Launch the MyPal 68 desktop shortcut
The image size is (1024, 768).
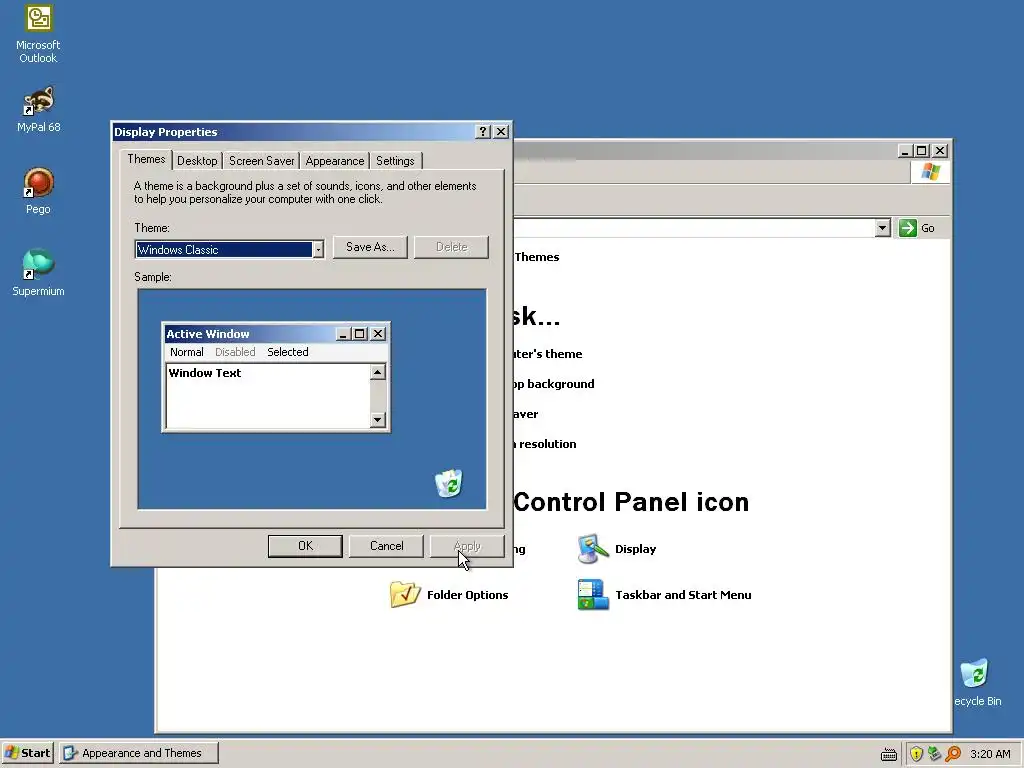(x=38, y=110)
